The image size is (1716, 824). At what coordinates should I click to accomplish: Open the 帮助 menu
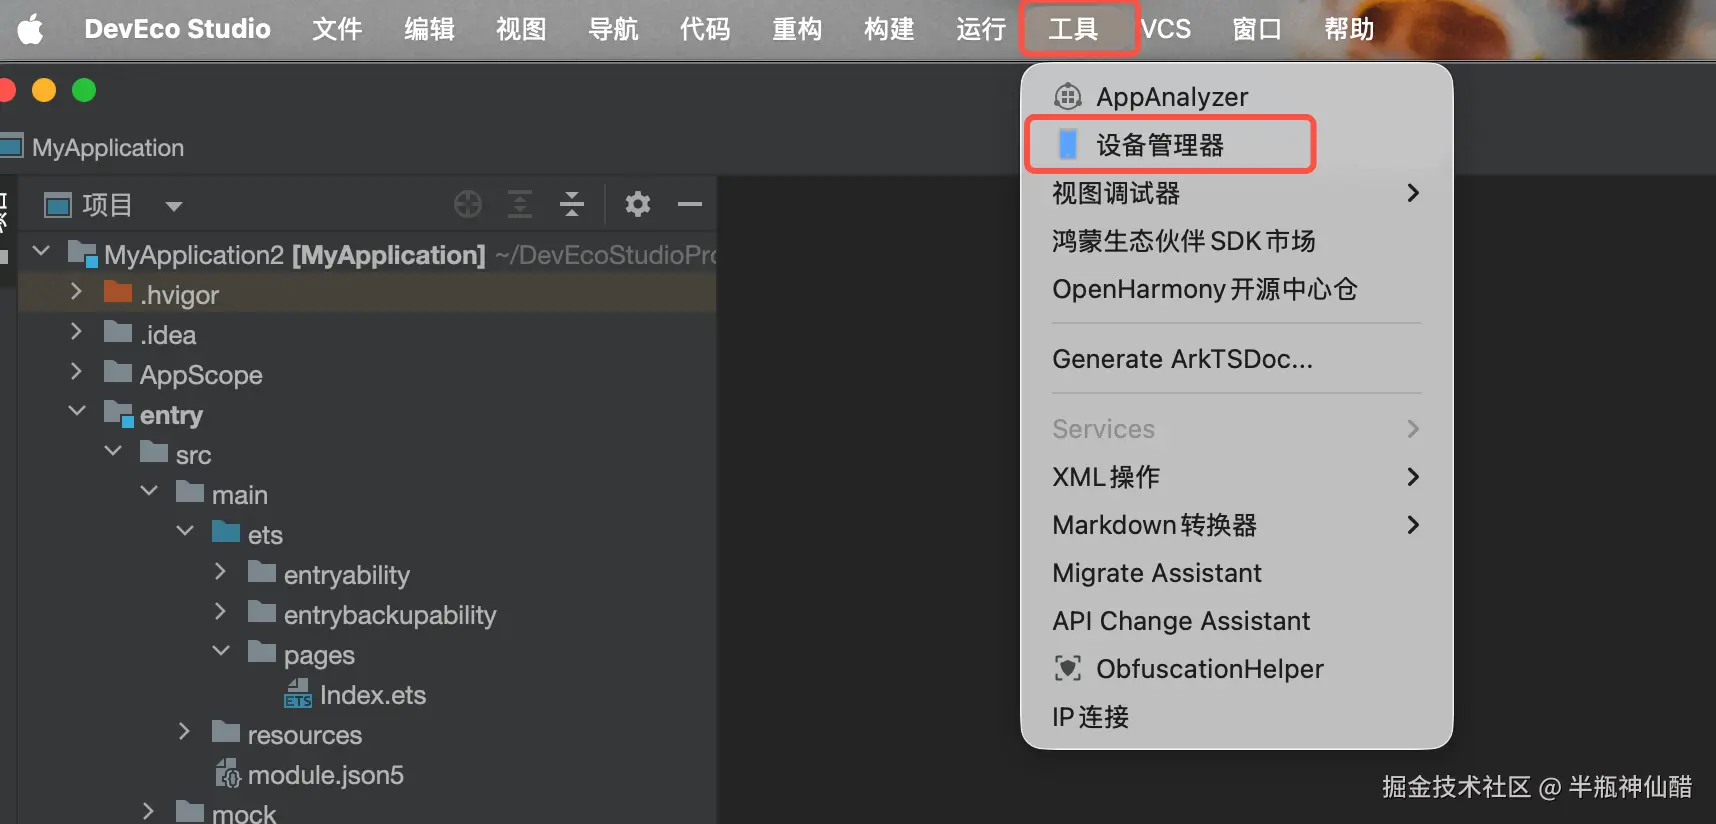click(x=1349, y=29)
